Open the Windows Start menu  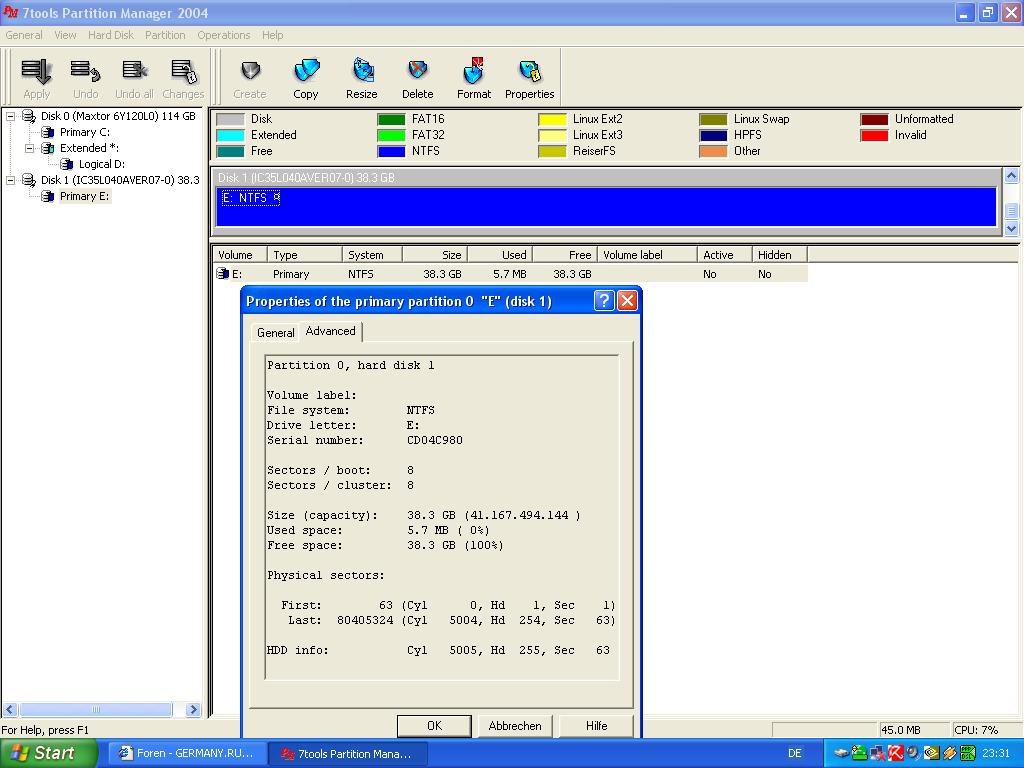tap(49, 753)
